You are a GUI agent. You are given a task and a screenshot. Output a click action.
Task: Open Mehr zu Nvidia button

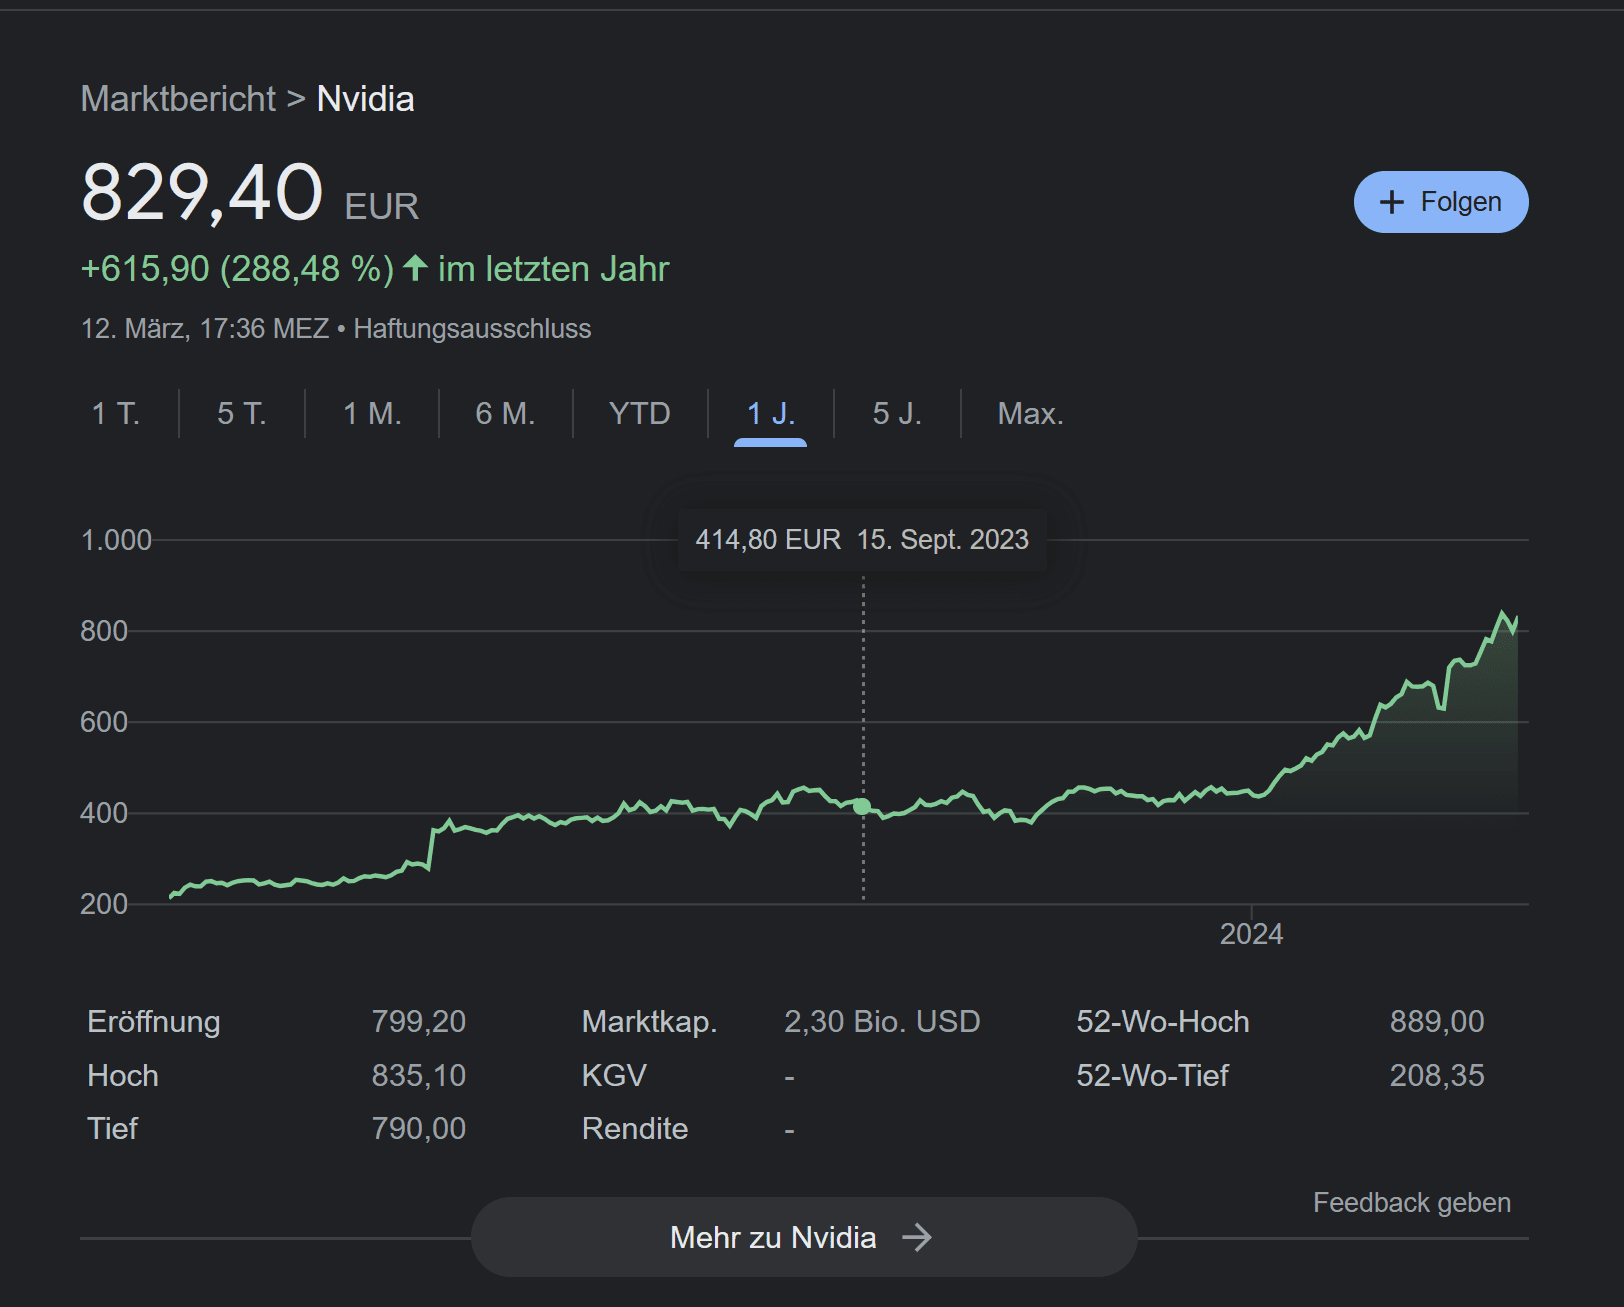(804, 1237)
